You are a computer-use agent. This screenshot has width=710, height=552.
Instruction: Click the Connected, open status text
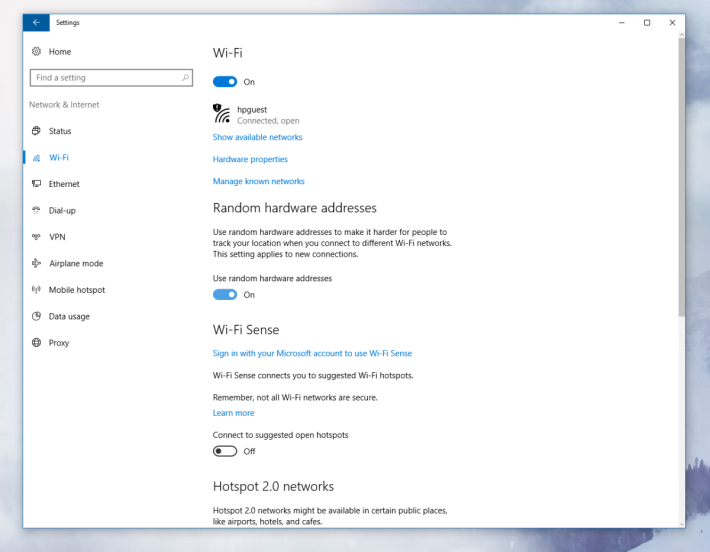click(268, 121)
